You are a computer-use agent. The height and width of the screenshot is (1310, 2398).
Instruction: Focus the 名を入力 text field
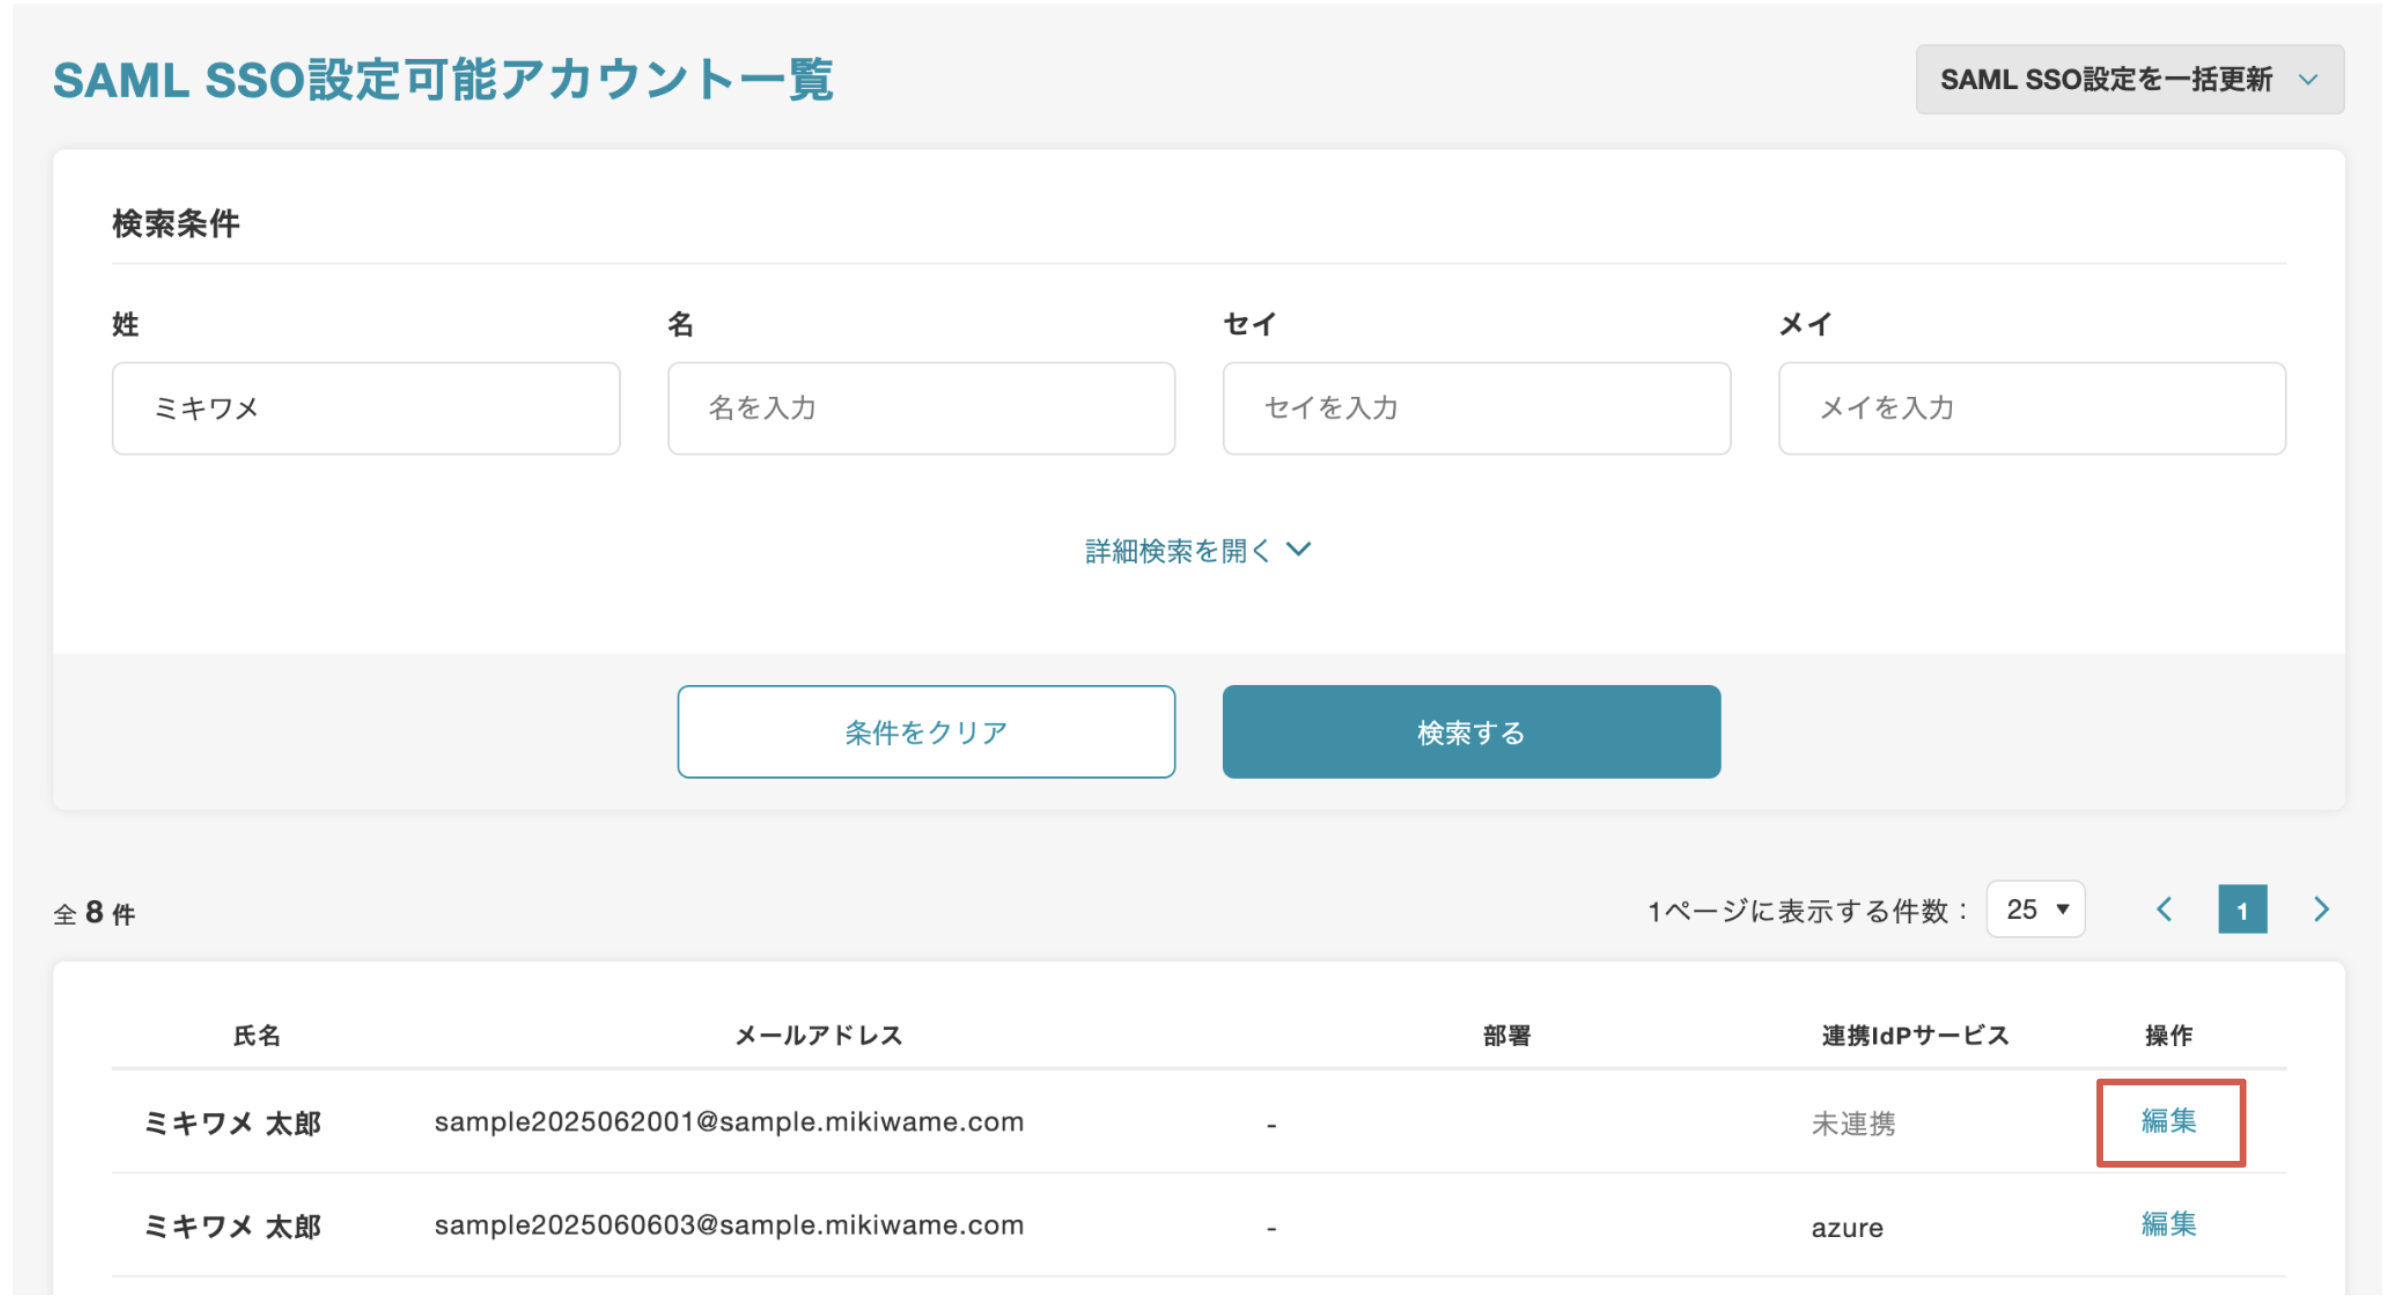click(920, 408)
